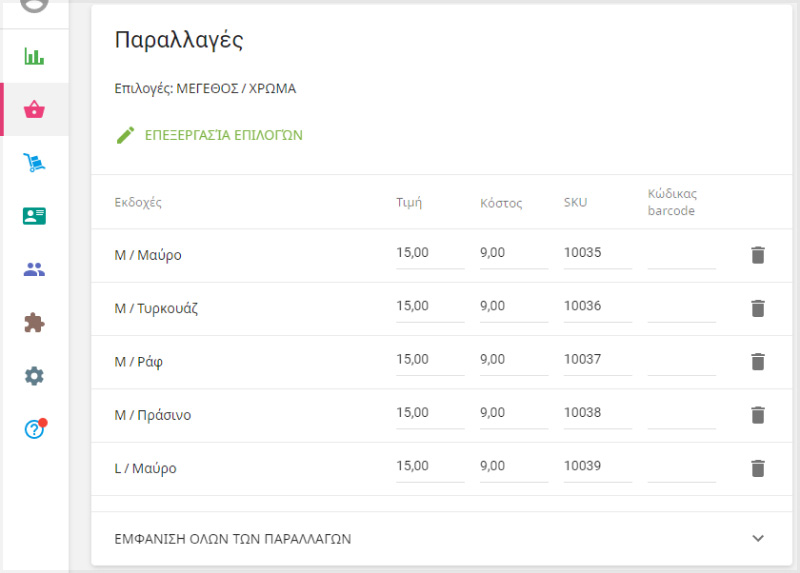Viewport: 800px width, 573px height.
Task: Edit price field of M / Πράσινο
Action: (430, 414)
